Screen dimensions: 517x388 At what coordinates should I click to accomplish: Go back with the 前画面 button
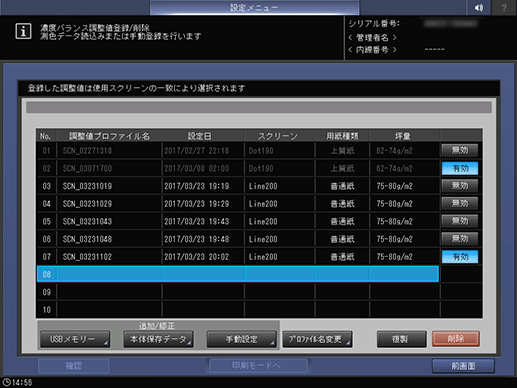click(x=463, y=366)
